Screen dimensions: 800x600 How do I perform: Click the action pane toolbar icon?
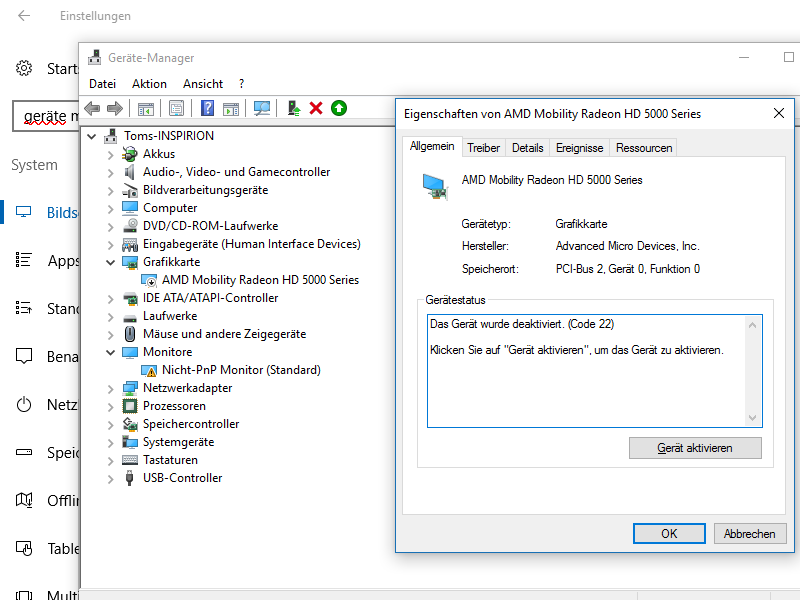[231, 108]
